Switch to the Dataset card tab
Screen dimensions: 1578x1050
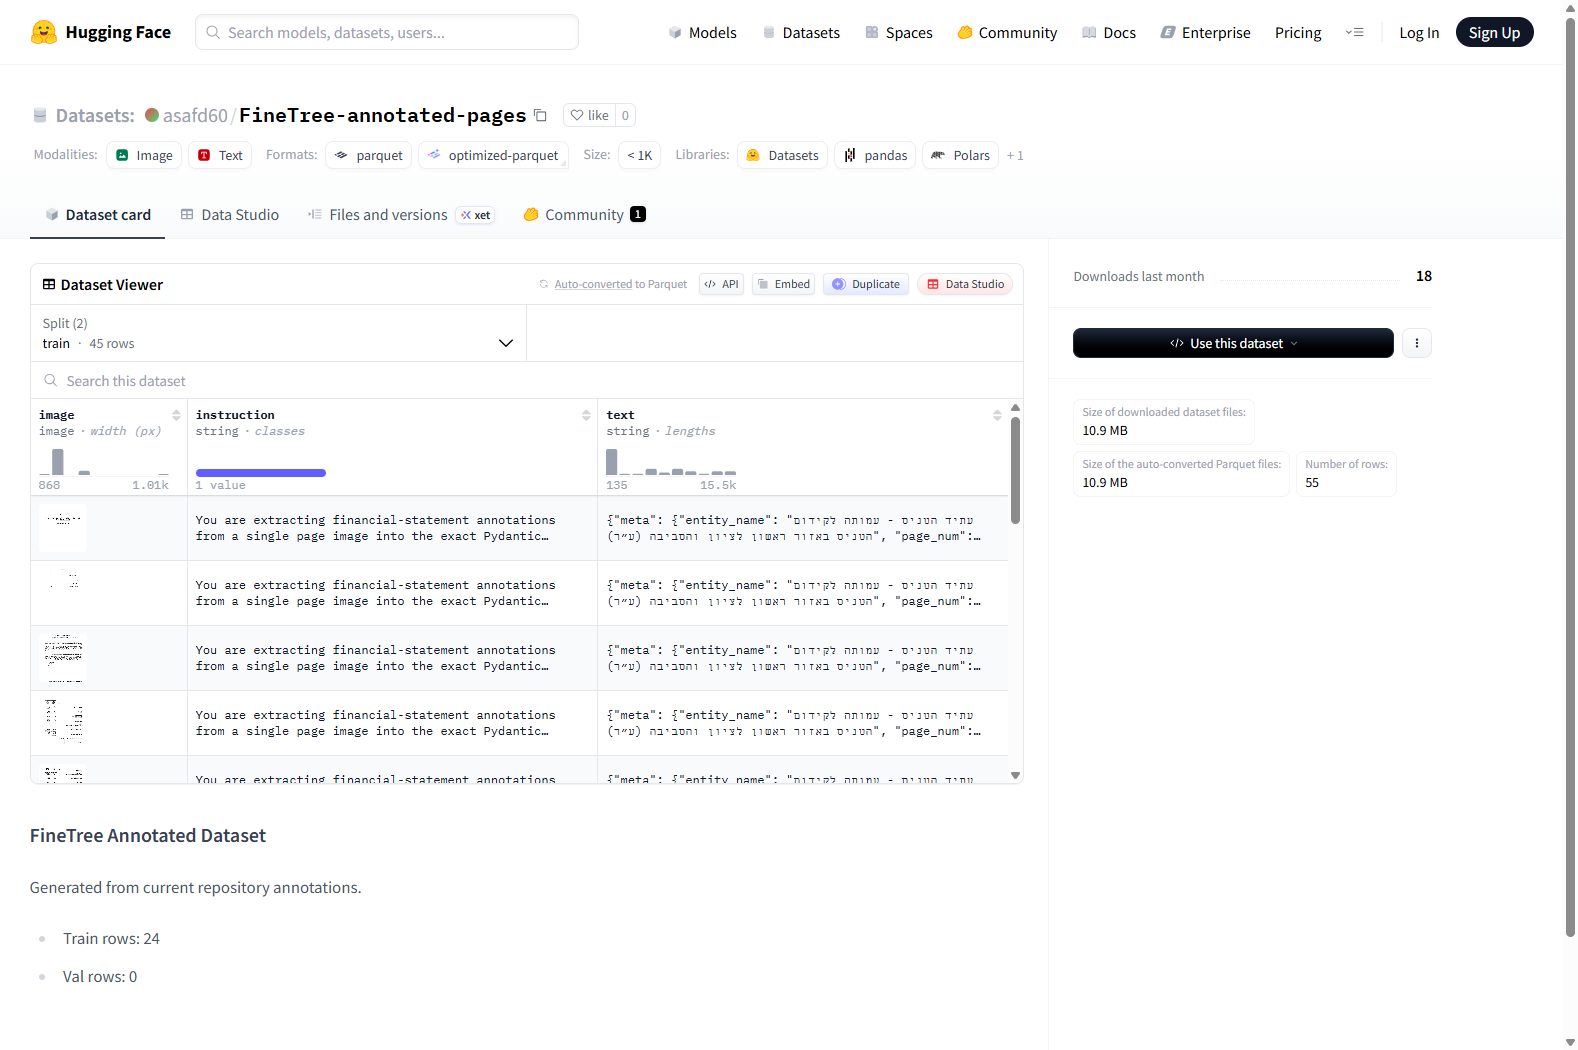(x=98, y=215)
